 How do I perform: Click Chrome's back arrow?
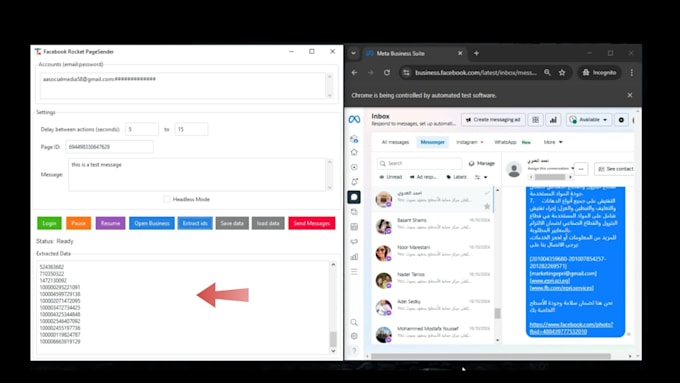[354, 72]
